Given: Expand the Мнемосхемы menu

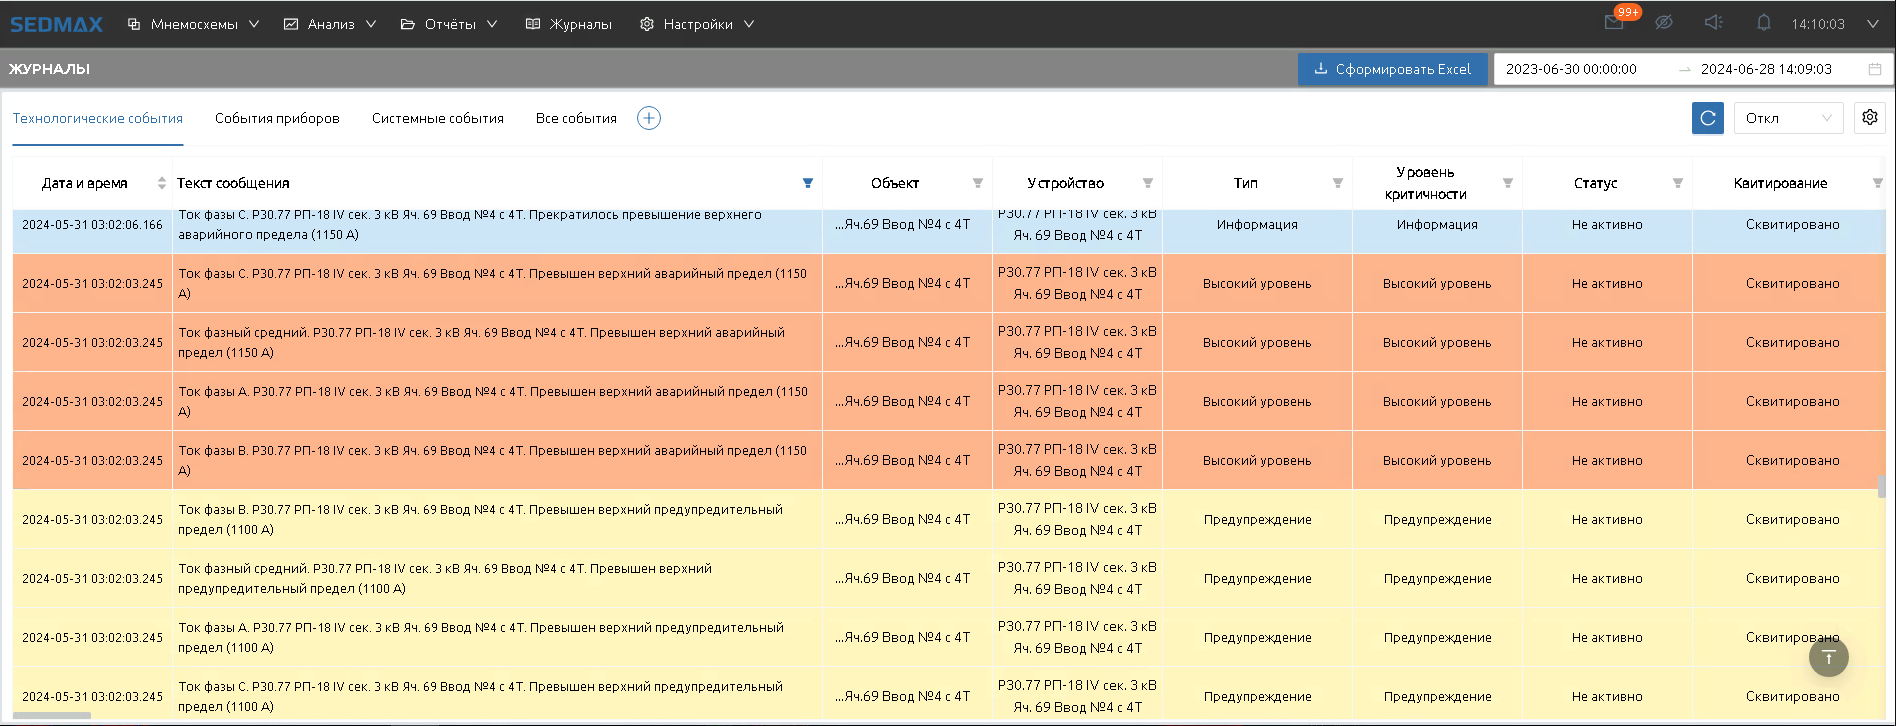Looking at the screenshot, I should click(x=193, y=24).
